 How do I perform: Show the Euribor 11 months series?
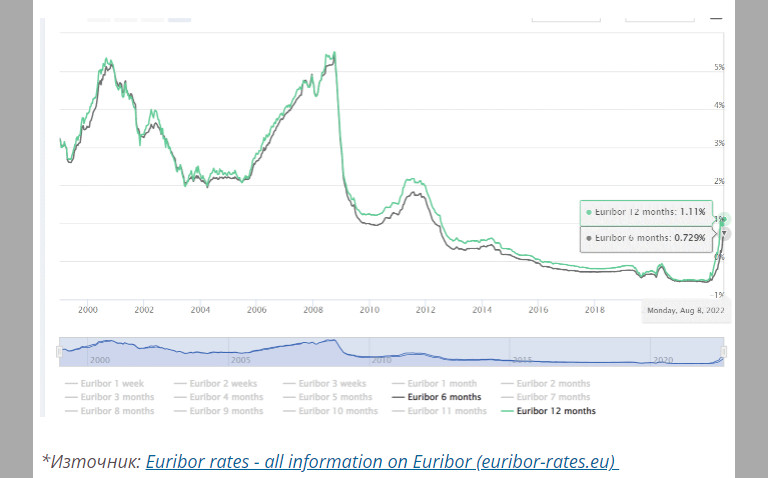449,411
